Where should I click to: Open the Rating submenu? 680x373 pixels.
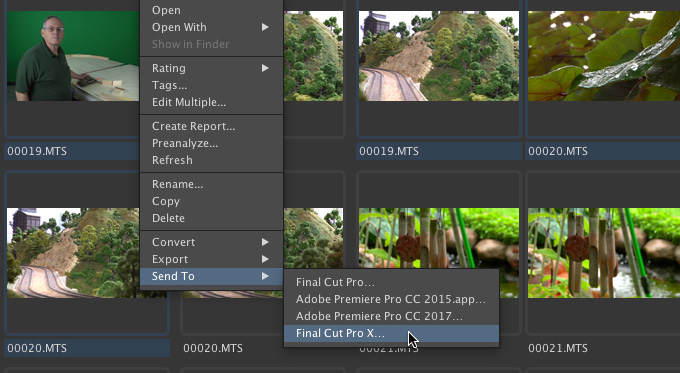[211, 68]
